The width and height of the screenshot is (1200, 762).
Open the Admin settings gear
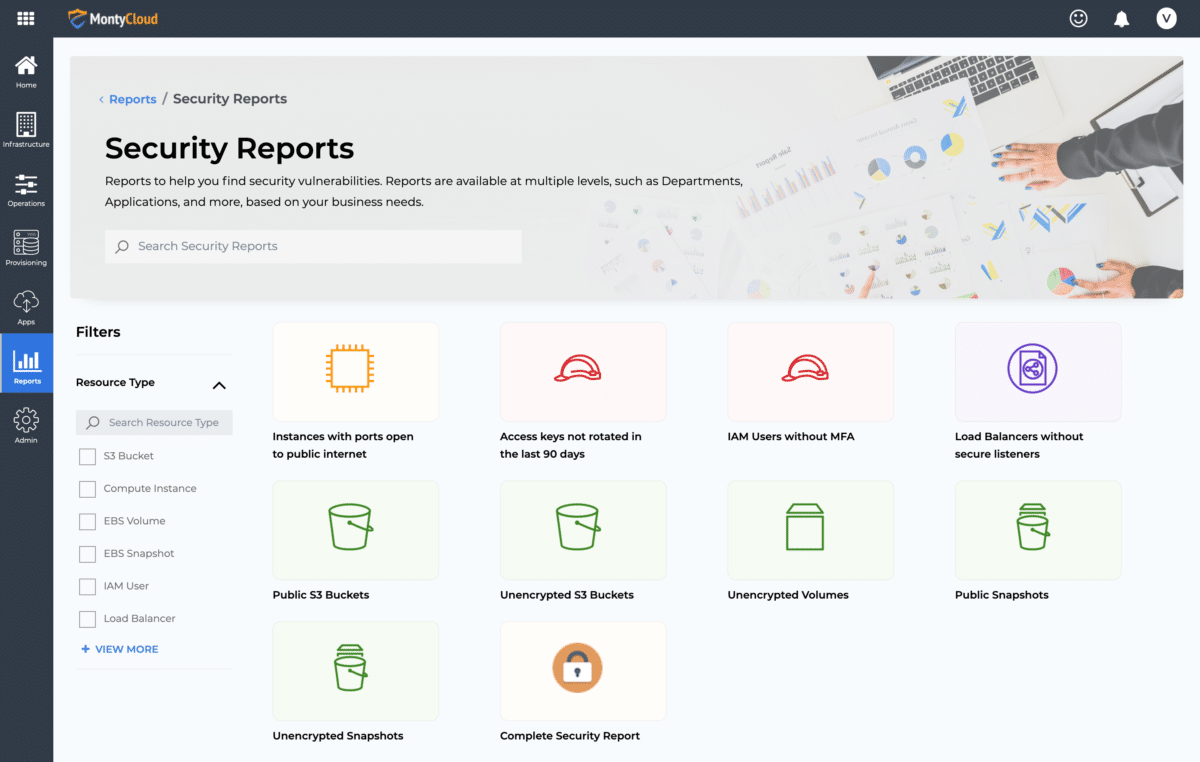[x=26, y=425]
